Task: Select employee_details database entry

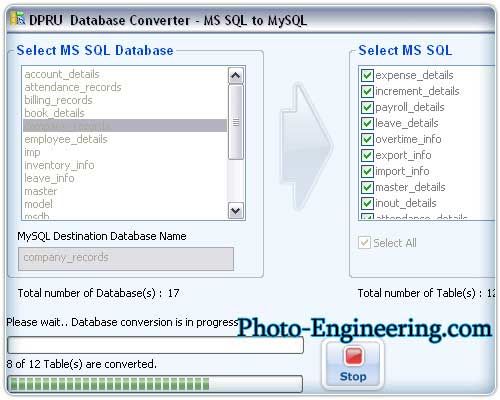Action: tap(66, 139)
